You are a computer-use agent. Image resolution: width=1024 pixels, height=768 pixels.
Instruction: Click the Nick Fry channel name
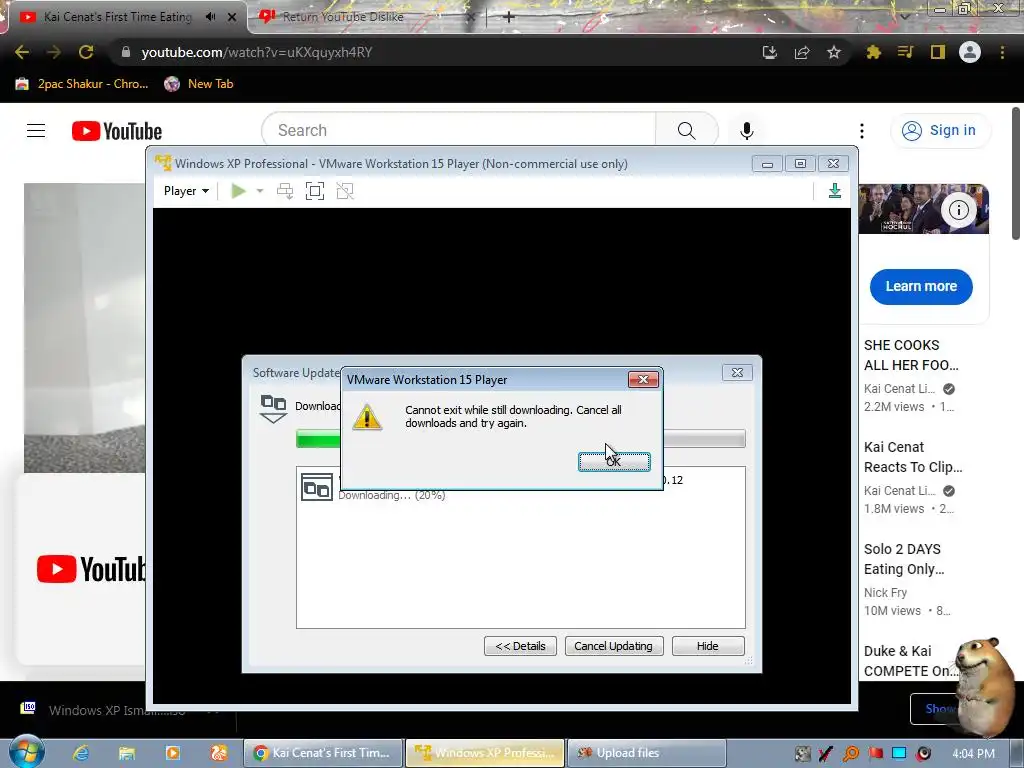[885, 593]
